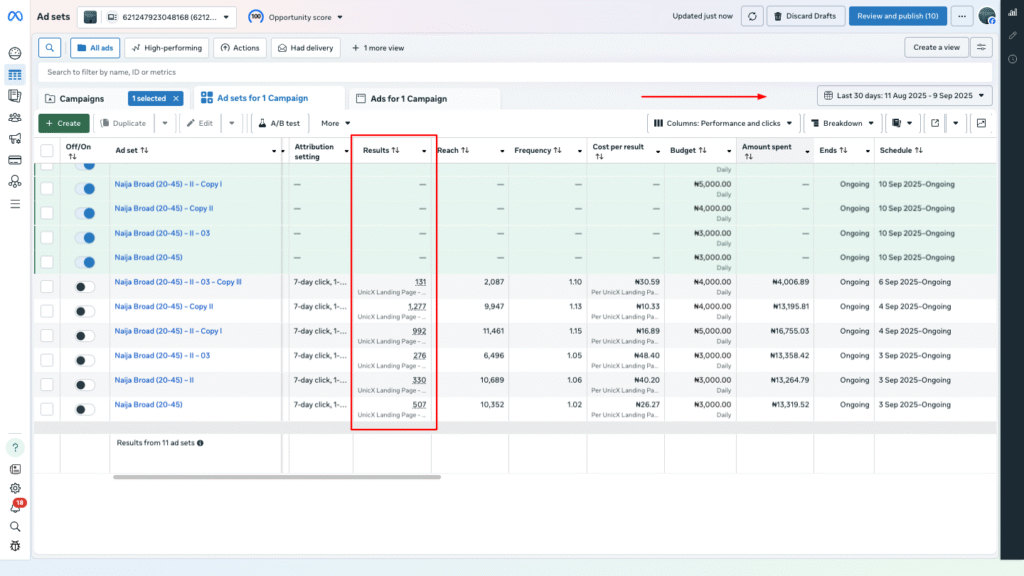Click the magnifier search filter icon button
Image resolution: width=1024 pixels, height=576 pixels.
[50, 48]
